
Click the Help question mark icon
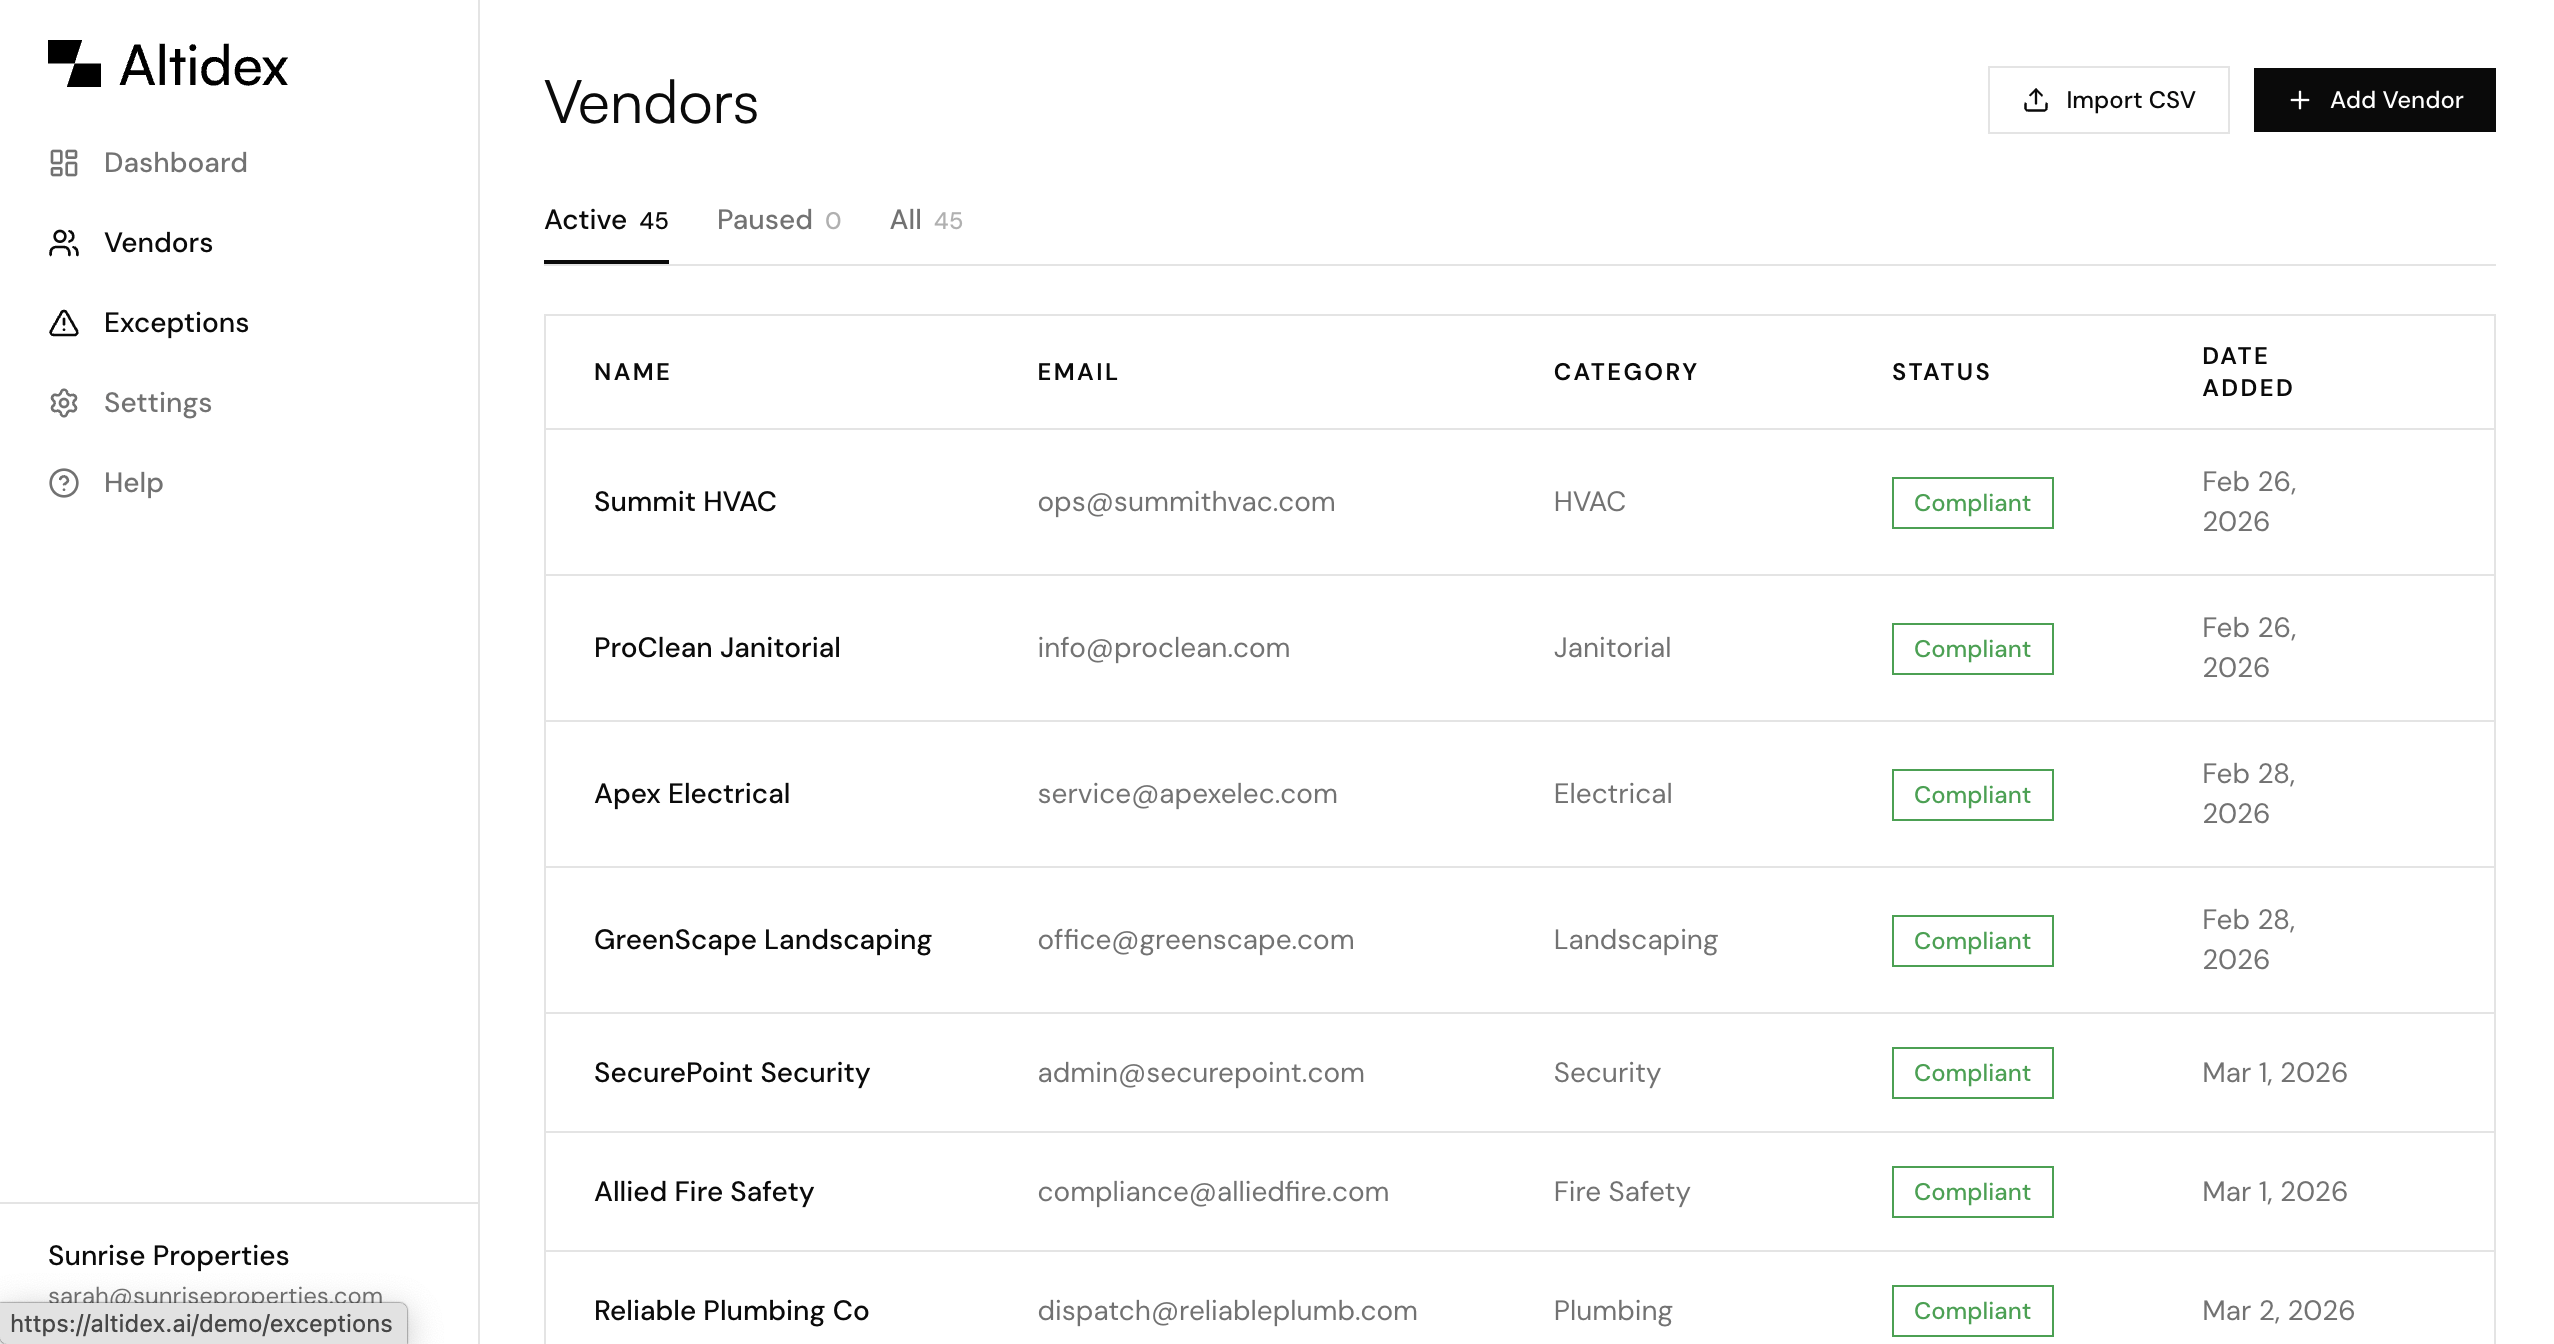64,483
